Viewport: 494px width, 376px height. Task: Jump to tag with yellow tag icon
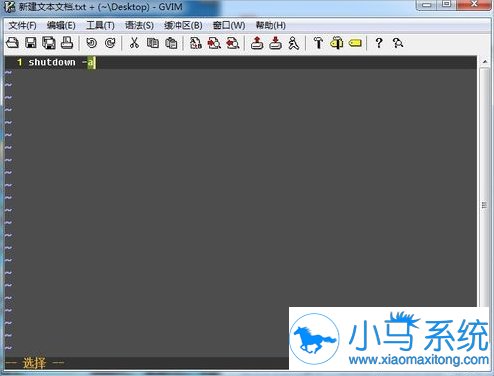point(355,43)
